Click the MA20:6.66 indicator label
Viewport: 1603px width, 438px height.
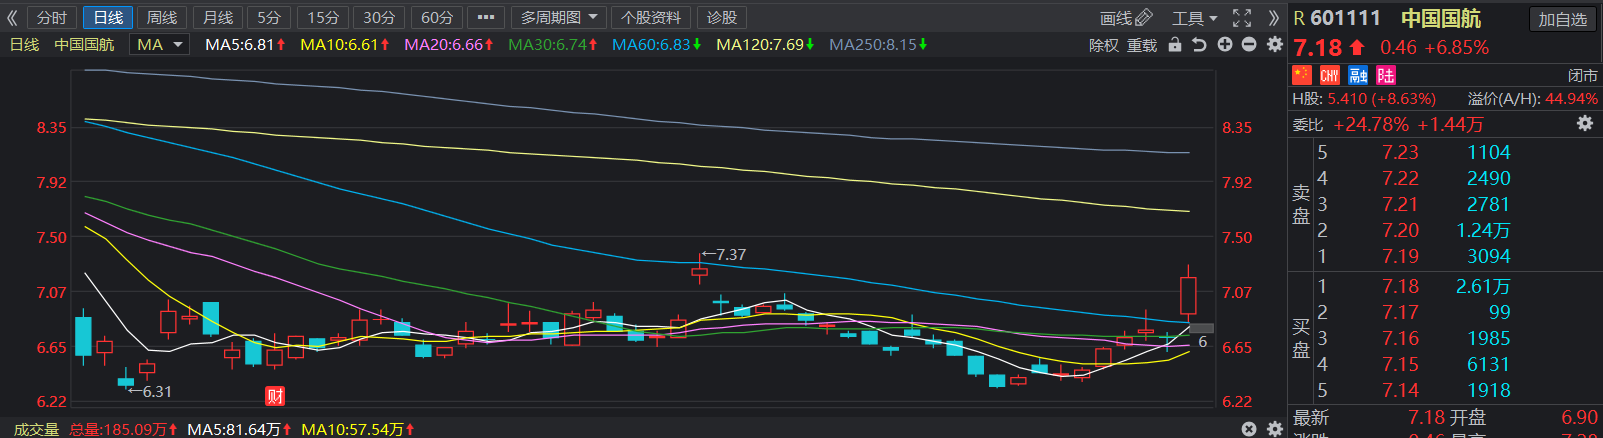[449, 45]
